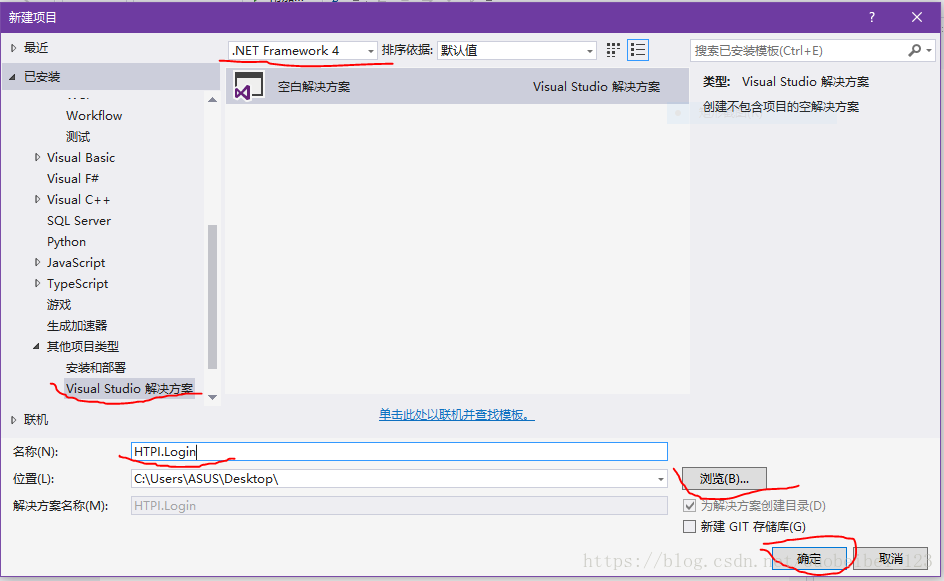Open the .NET Framework 4 version dropdown
Screen dimensions: 944x581
point(303,51)
